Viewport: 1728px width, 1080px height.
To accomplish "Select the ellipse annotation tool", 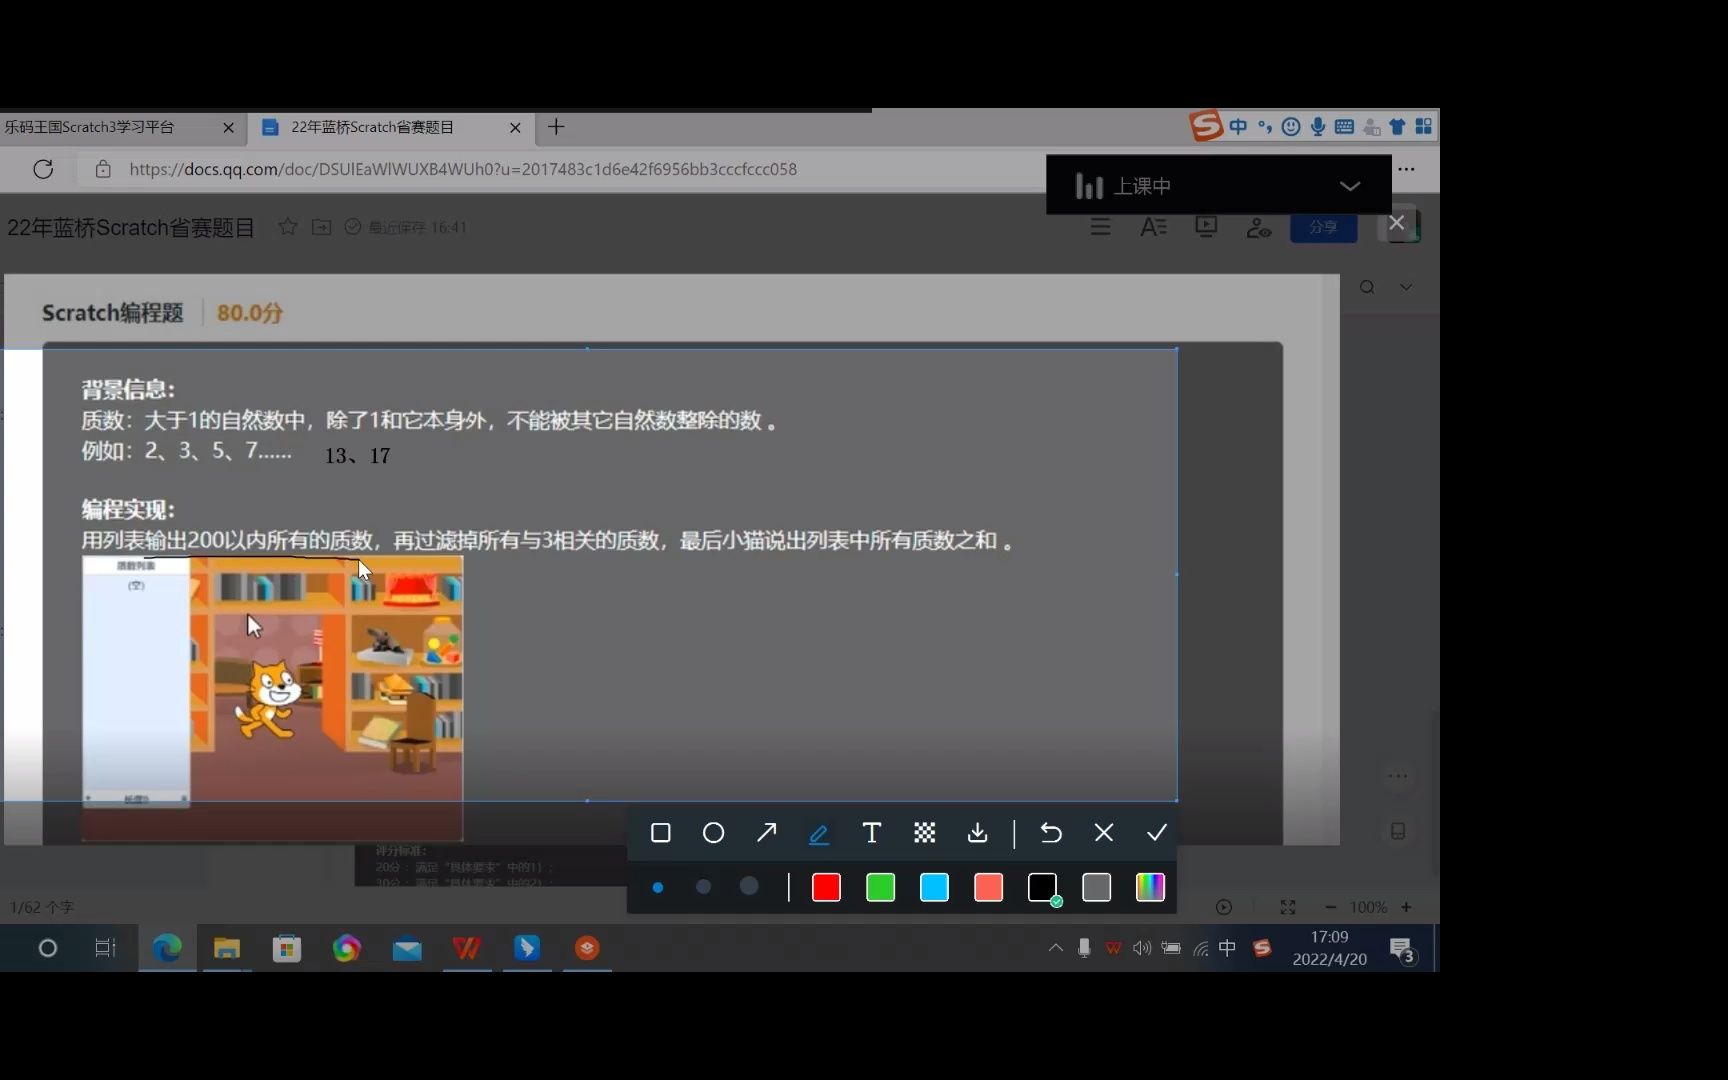I will pos(713,833).
